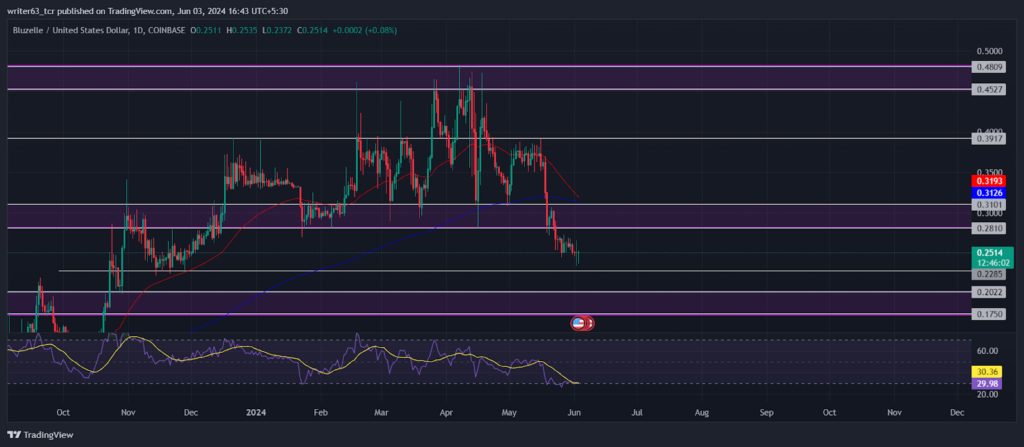1024x447 pixels.
Task: Click the 60.00 RSI scale value
Action: [987, 351]
